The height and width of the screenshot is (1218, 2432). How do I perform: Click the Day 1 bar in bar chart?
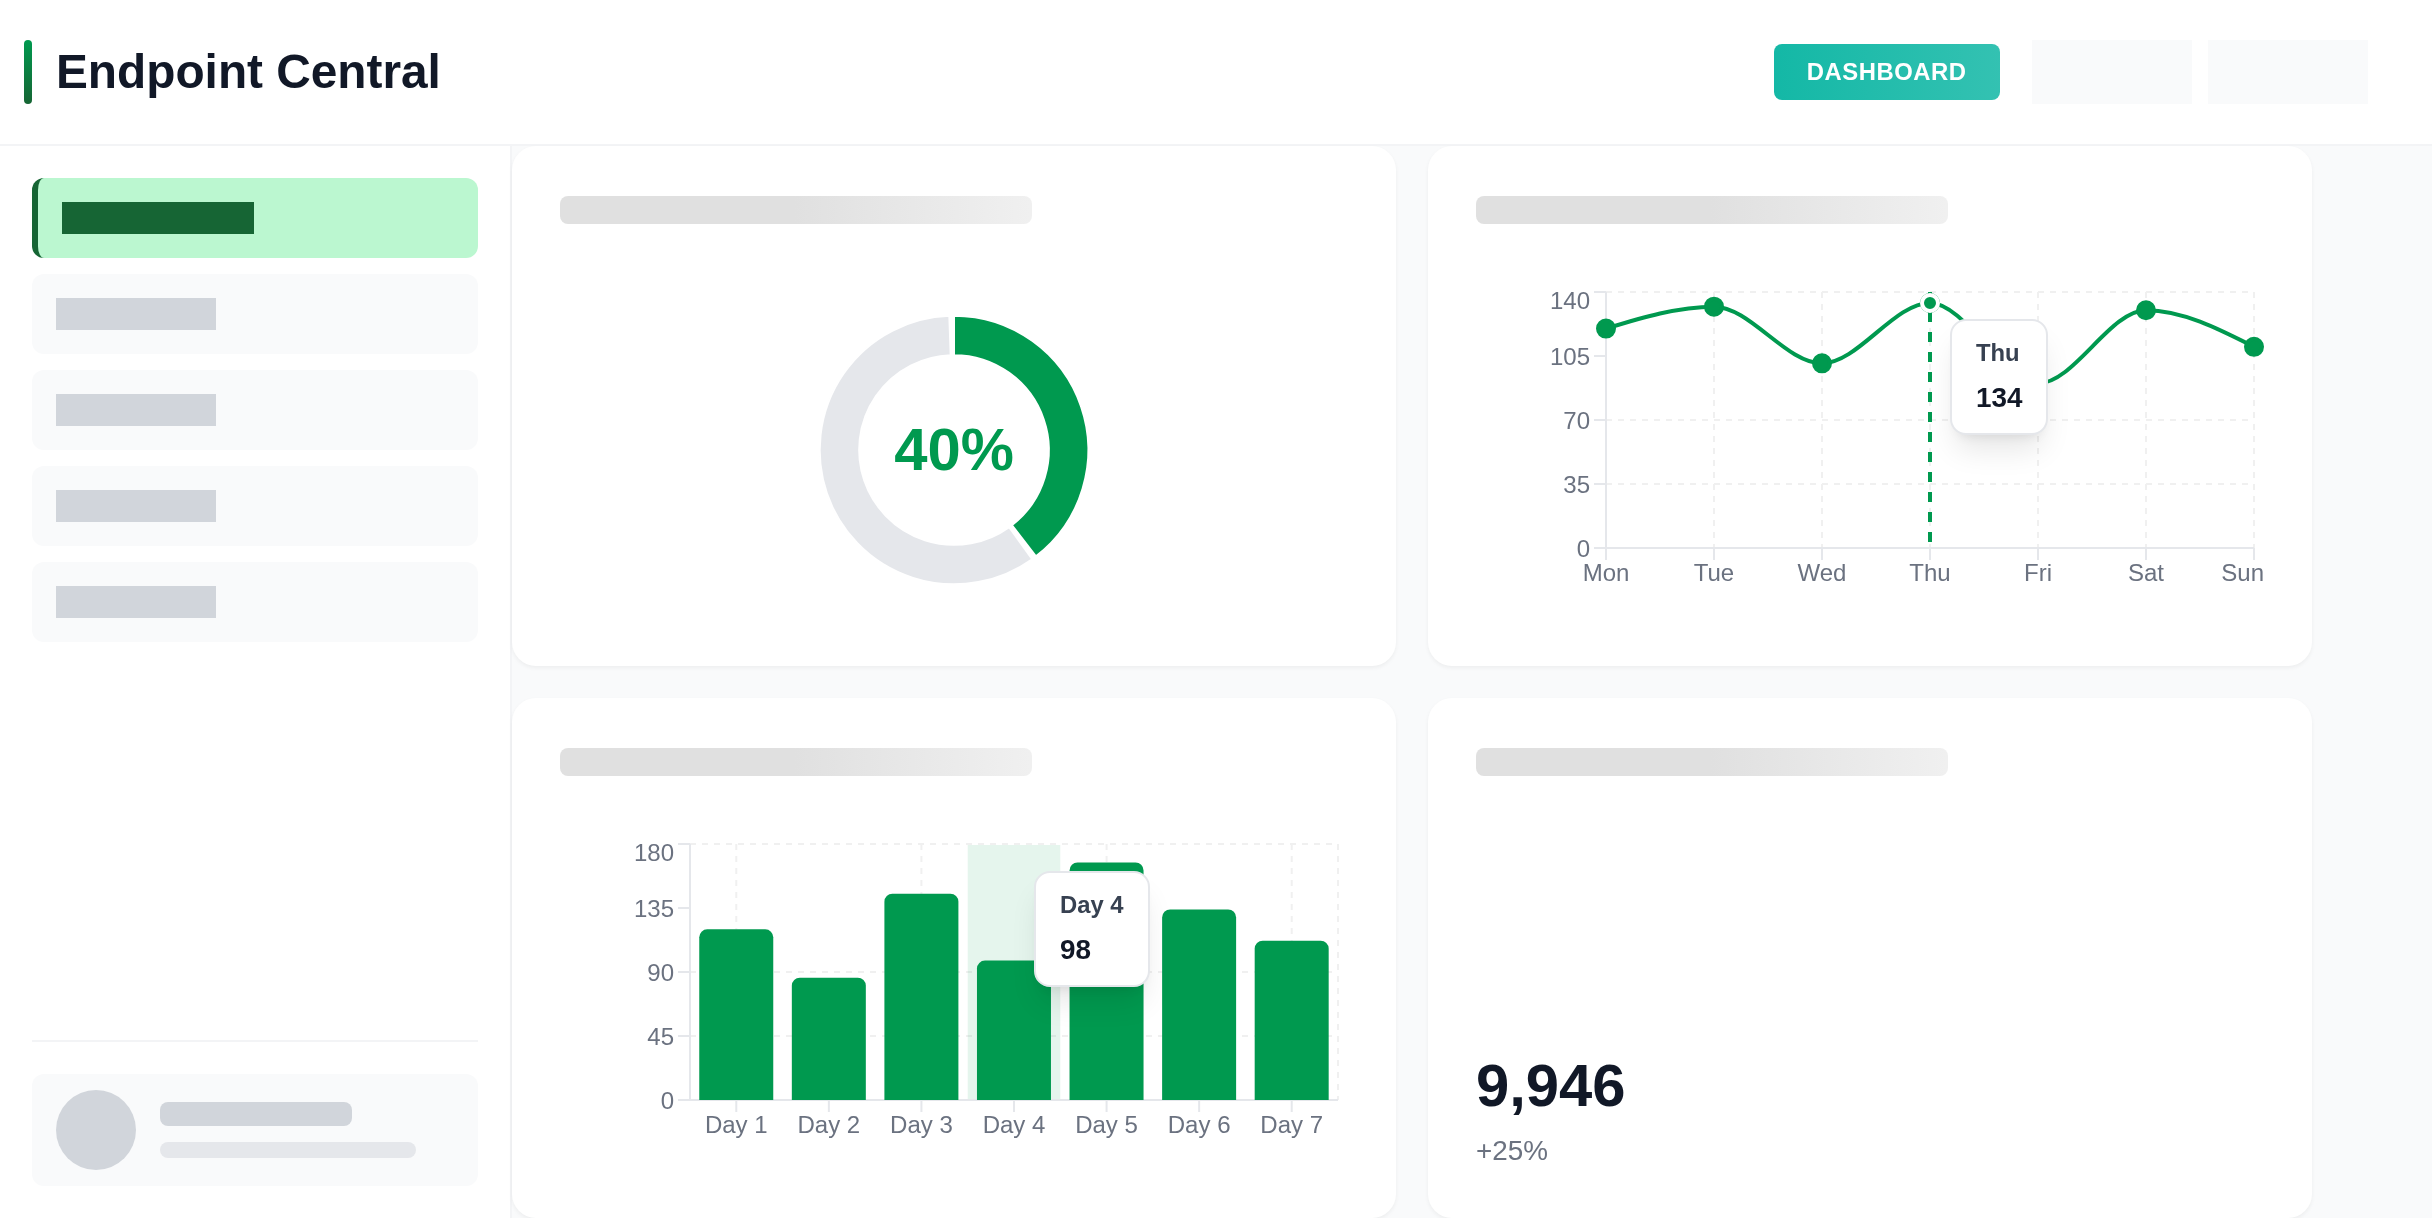(x=736, y=1015)
